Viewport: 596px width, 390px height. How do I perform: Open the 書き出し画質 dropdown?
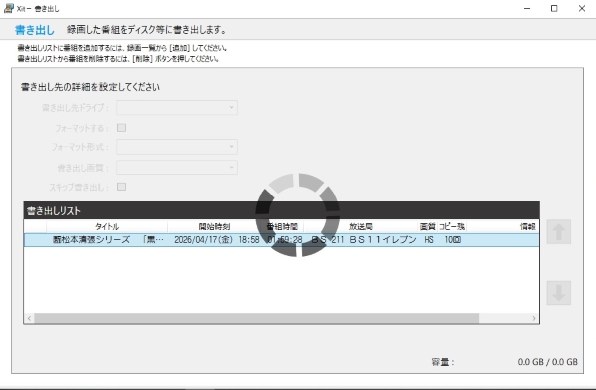(x=177, y=167)
